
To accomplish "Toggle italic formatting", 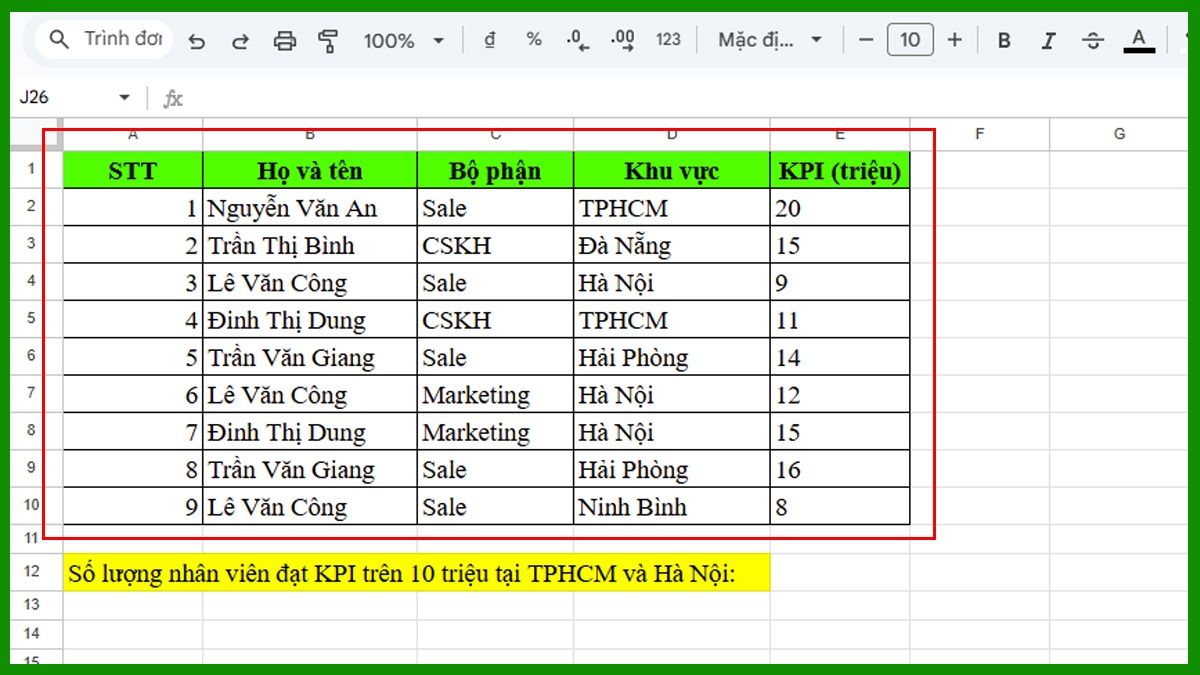I will coord(1047,40).
